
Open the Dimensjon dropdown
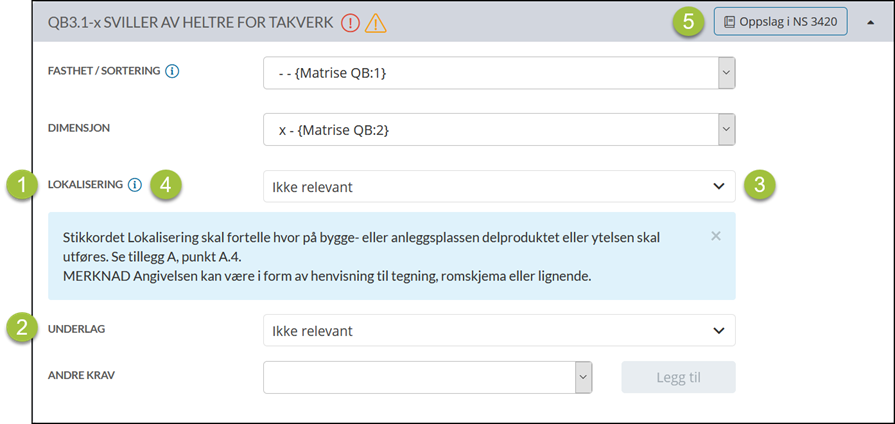727,129
